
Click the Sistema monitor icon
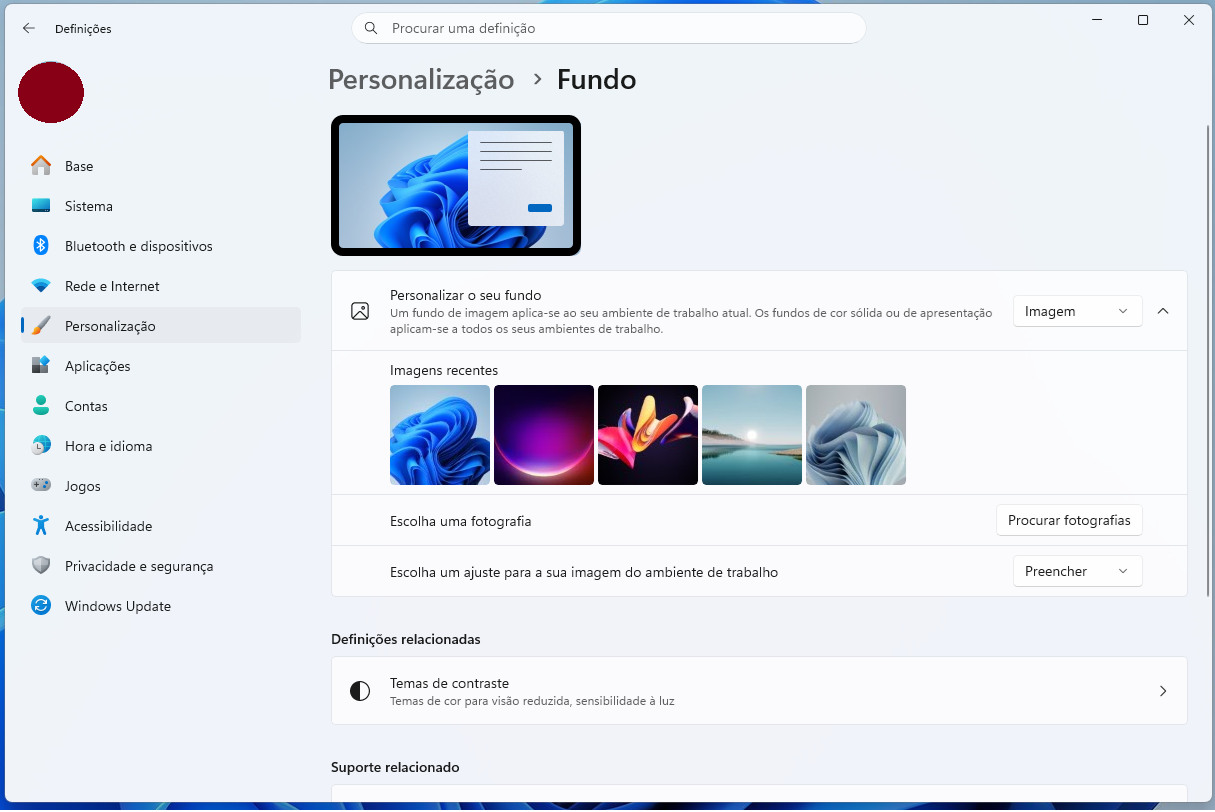pyautogui.click(x=41, y=206)
